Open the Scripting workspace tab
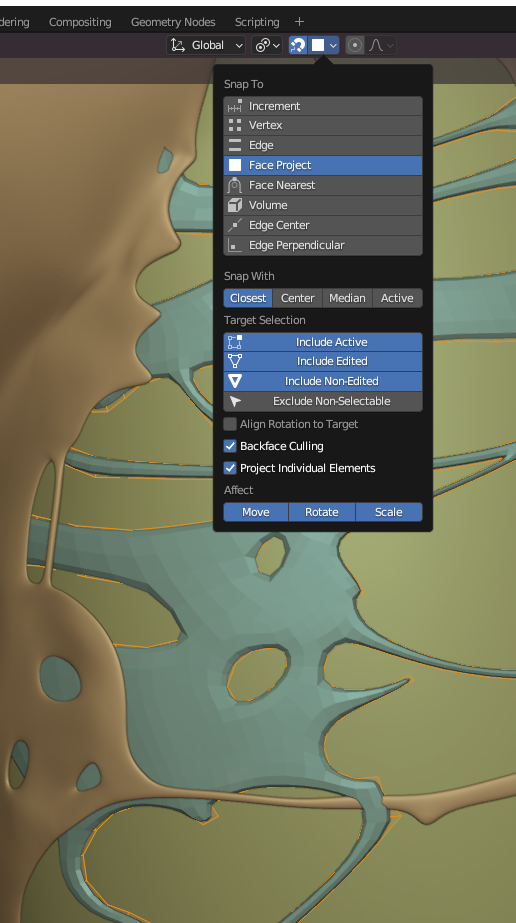This screenshot has height=923, width=516. coord(257,22)
